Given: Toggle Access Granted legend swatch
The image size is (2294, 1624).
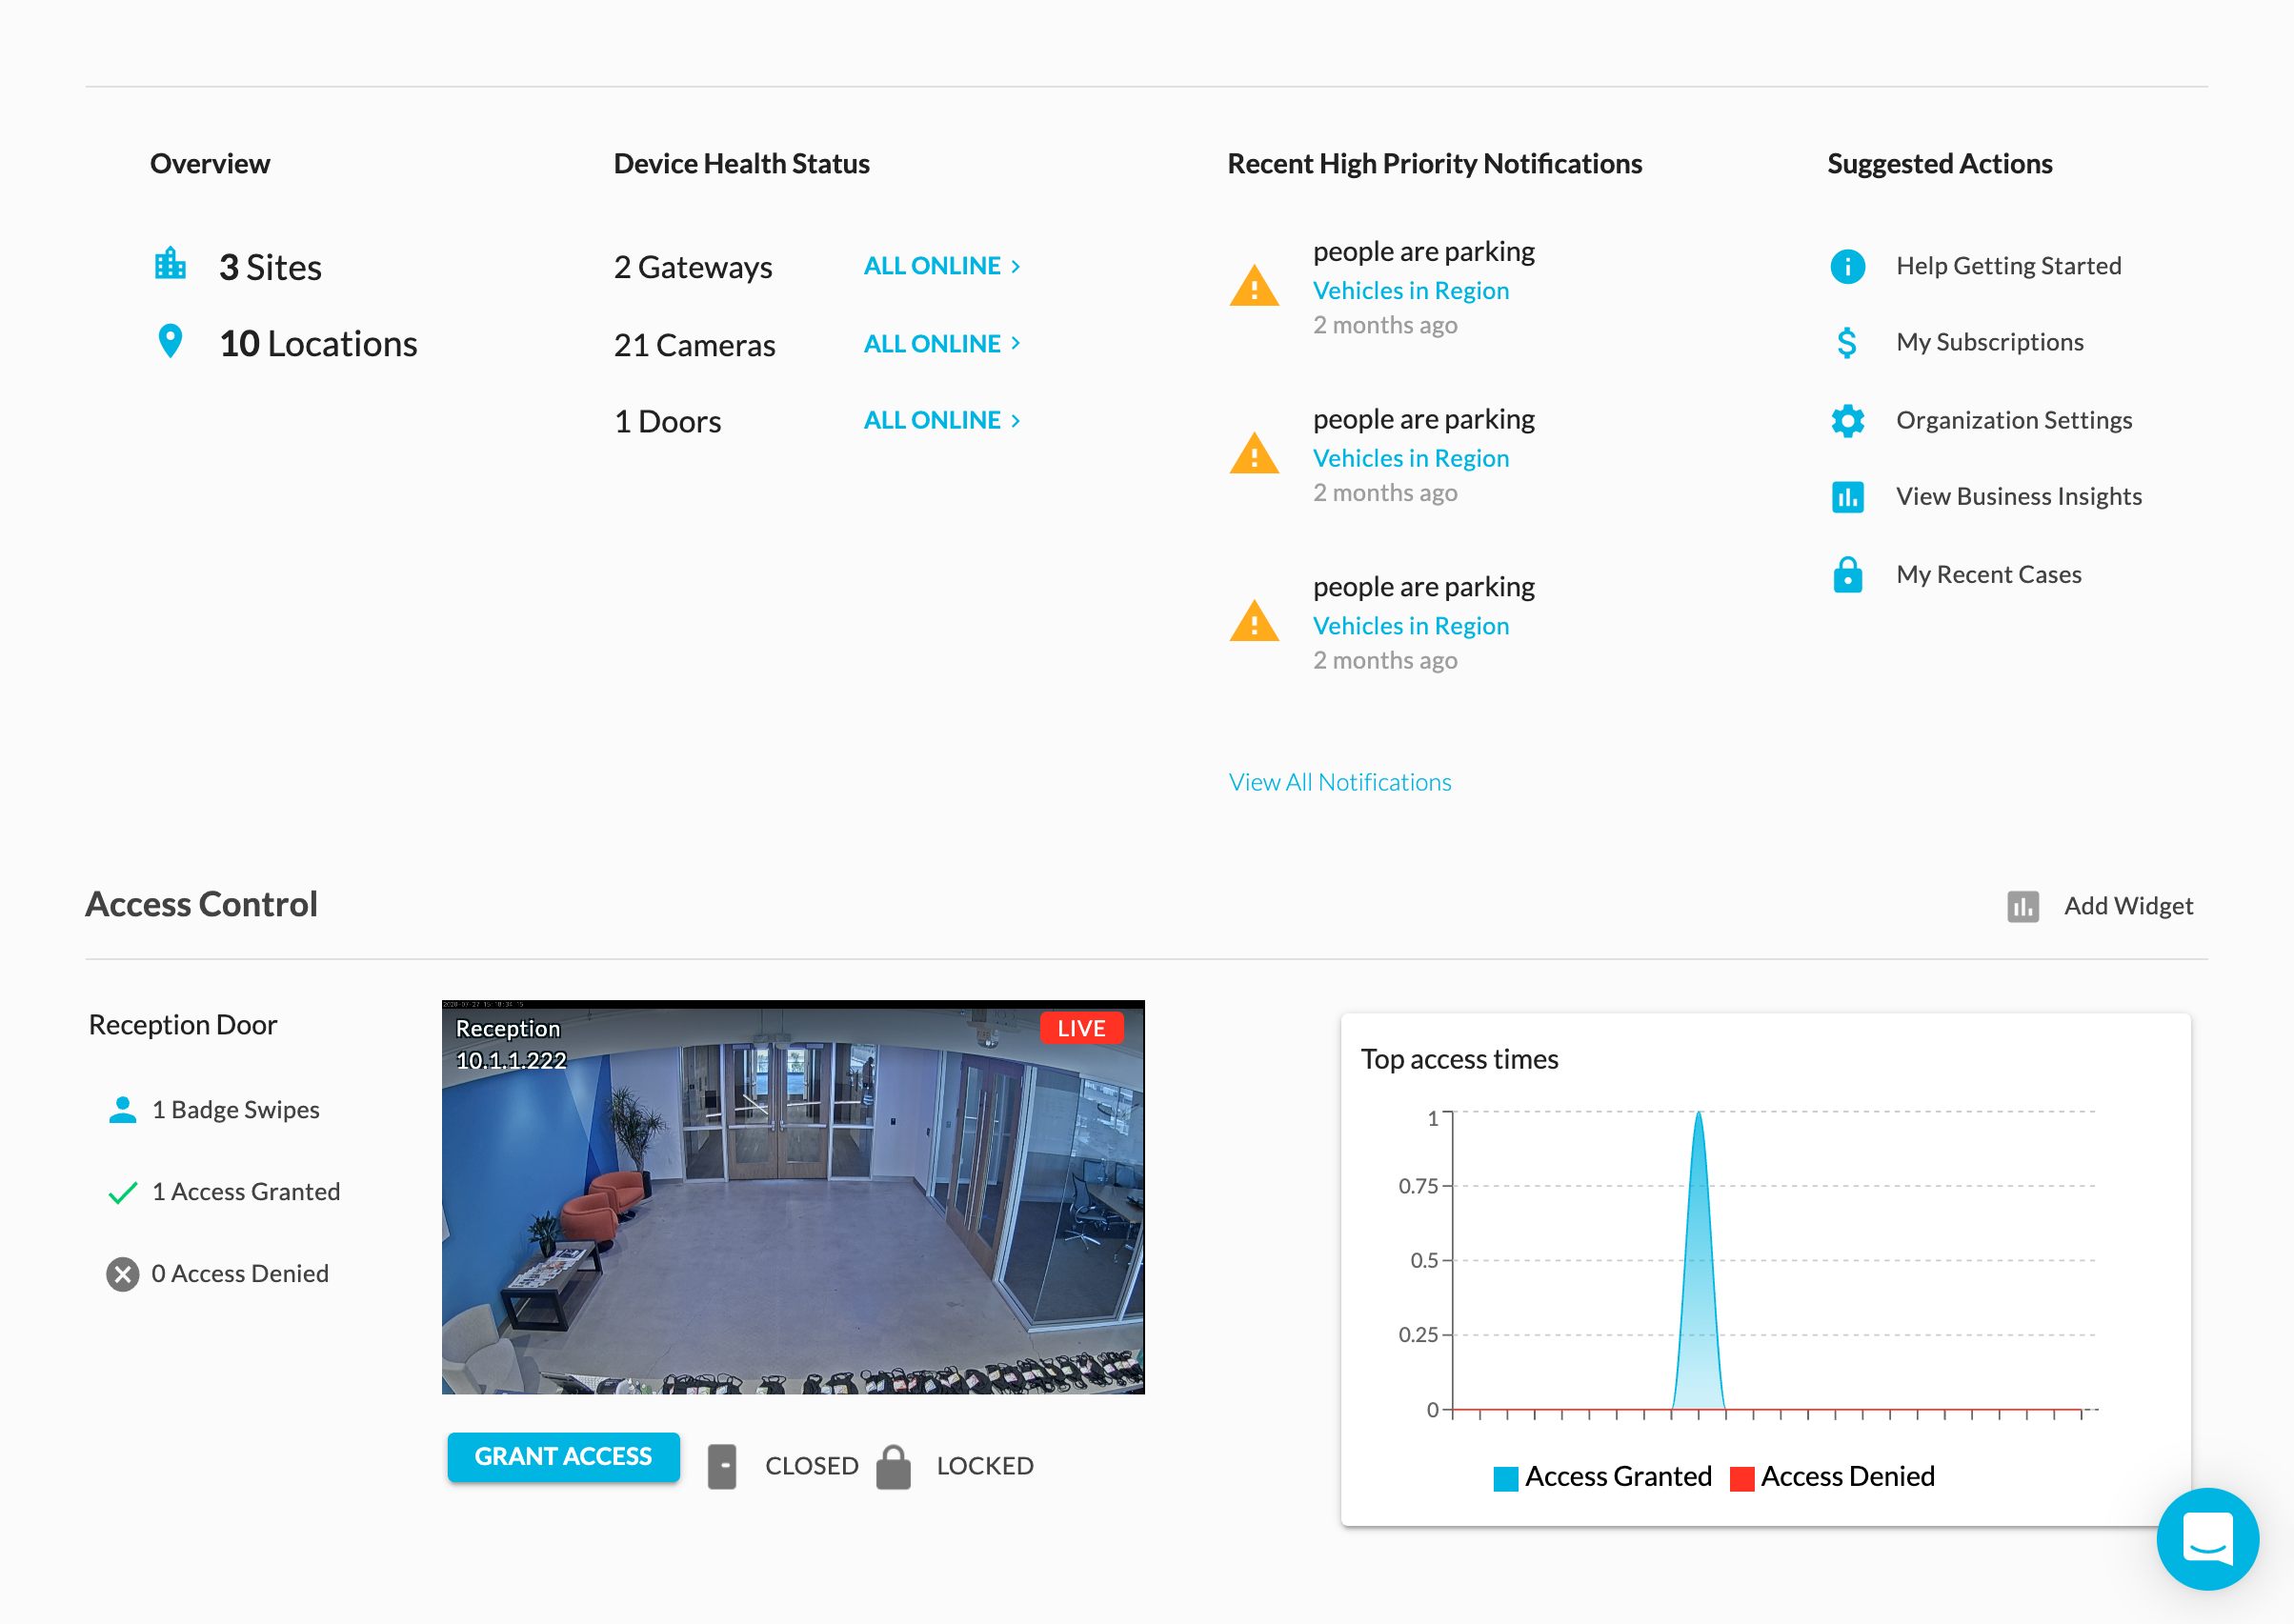Looking at the screenshot, I should point(1505,1478).
